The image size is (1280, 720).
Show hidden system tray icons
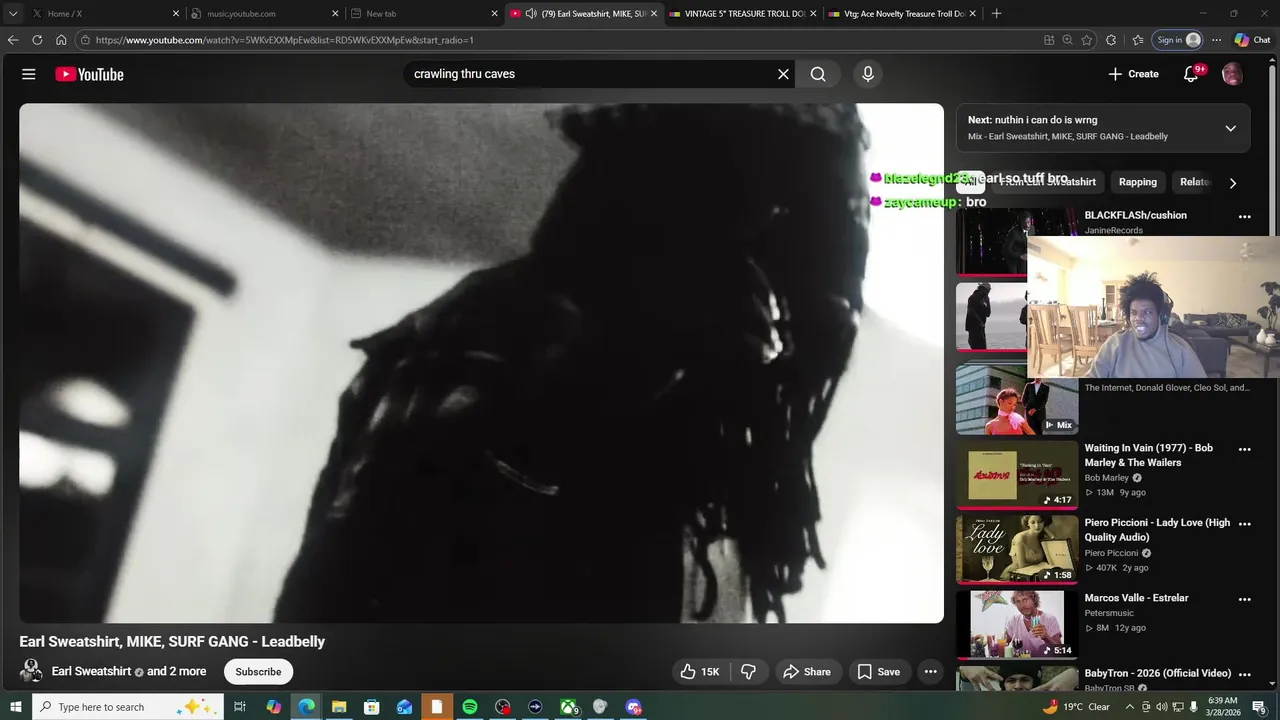(x=1130, y=707)
